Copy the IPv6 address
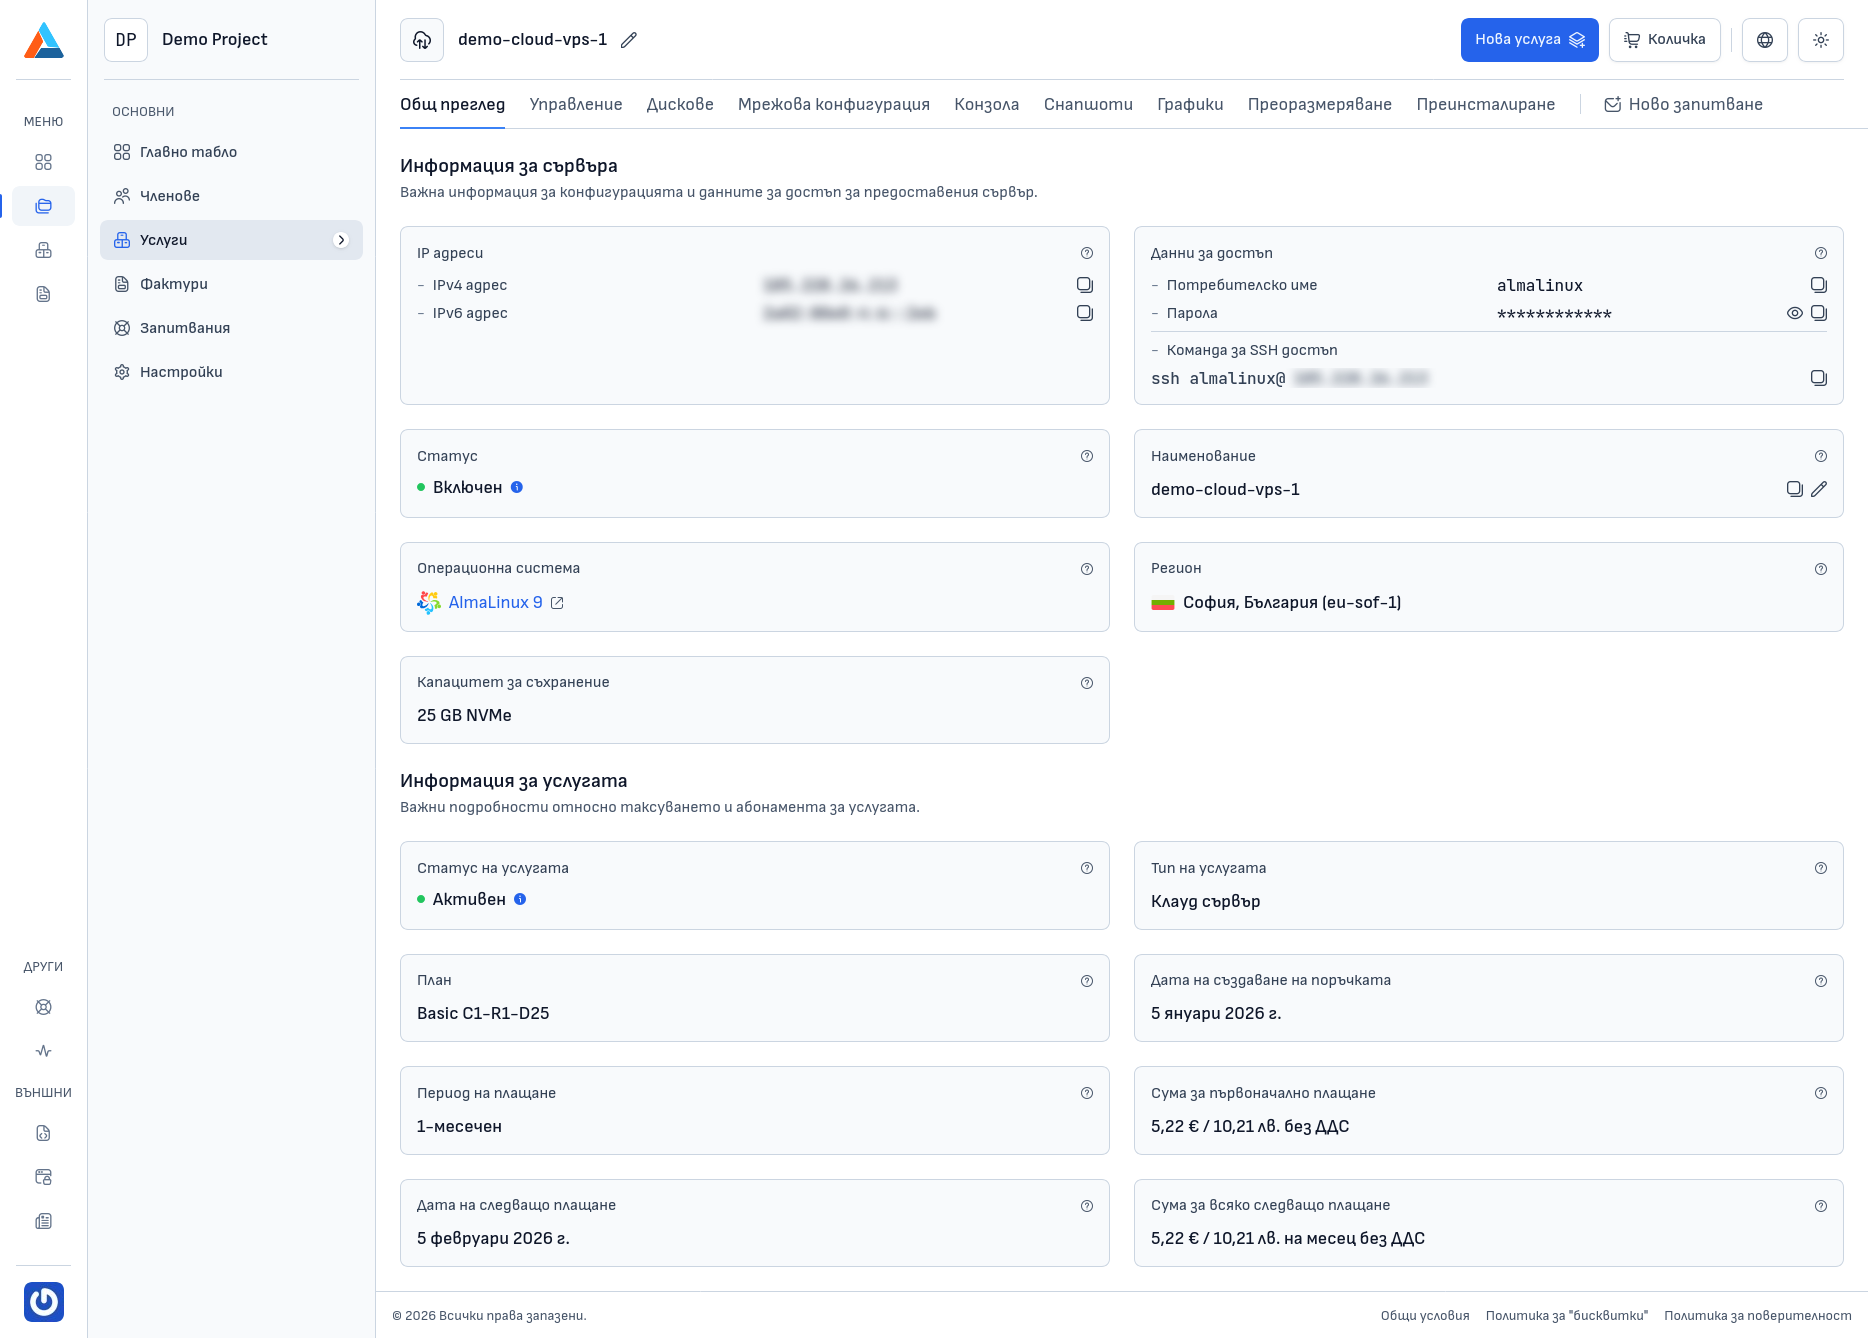Viewport: 1868px width, 1338px height. tap(1084, 313)
